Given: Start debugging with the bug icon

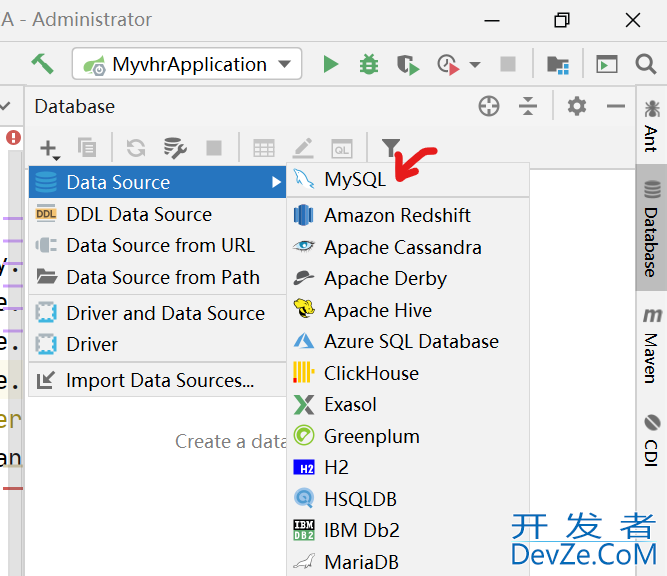Looking at the screenshot, I should (x=369, y=65).
